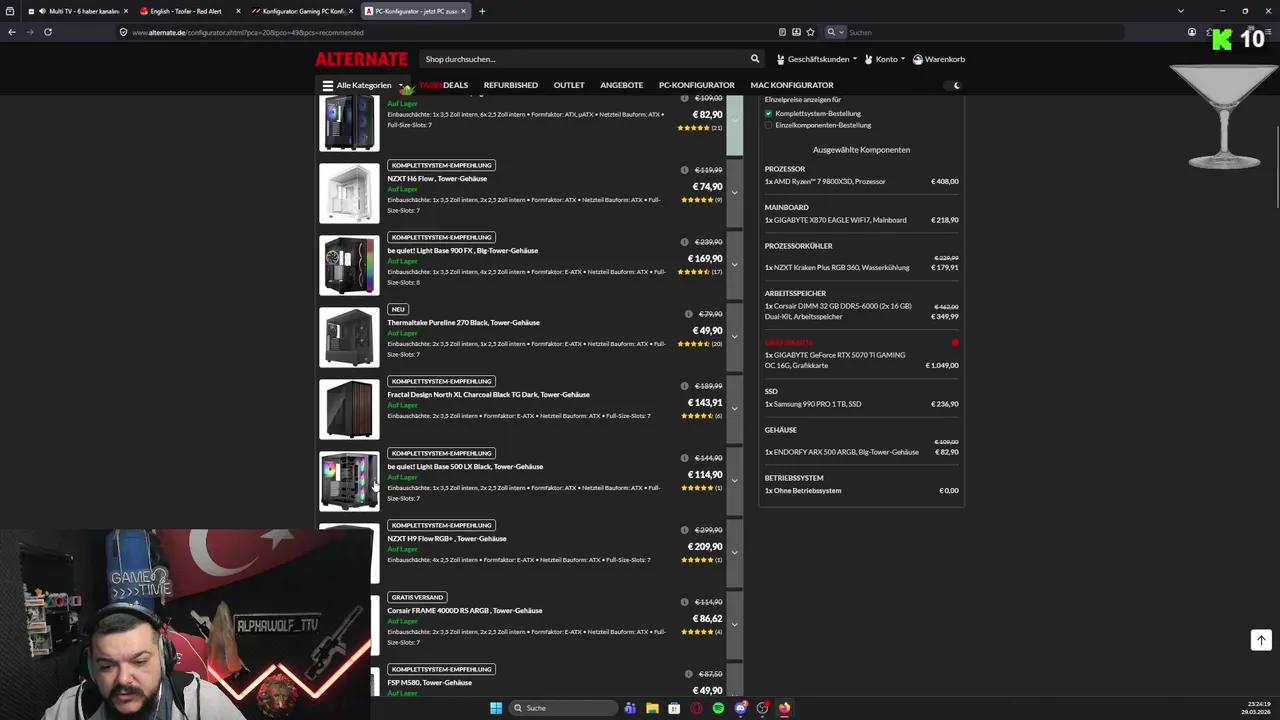Image resolution: width=1280 pixels, height=720 pixels.
Task: Click info icon for NZXT H6 Flow
Action: click(684, 170)
